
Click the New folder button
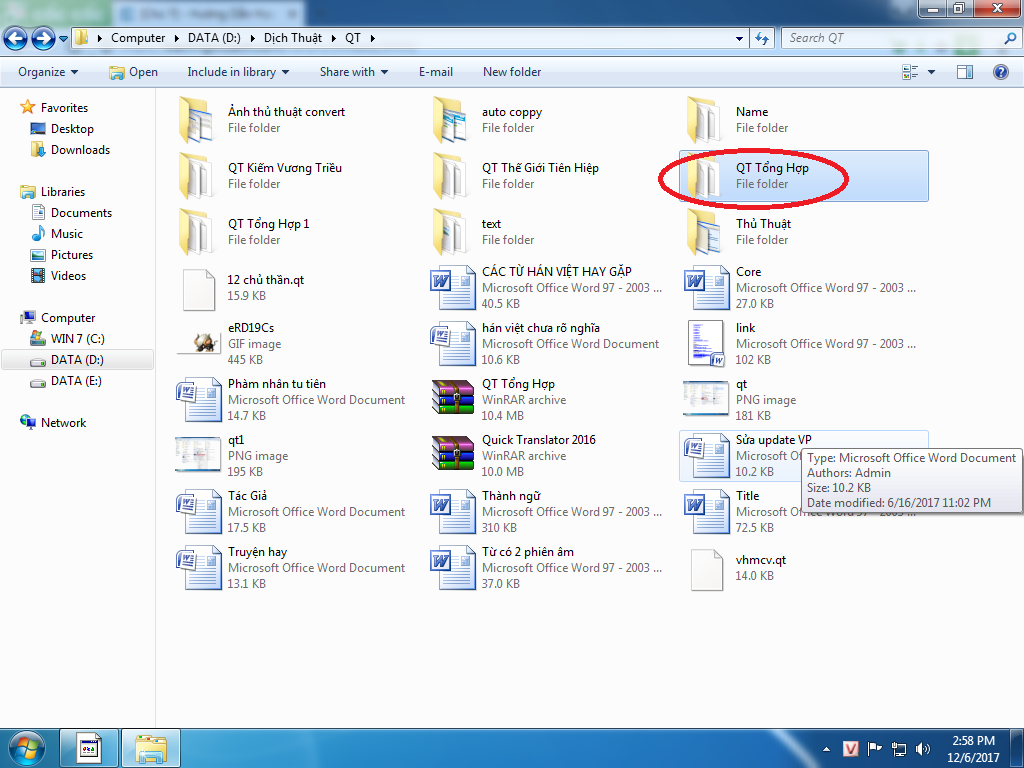[x=512, y=72]
